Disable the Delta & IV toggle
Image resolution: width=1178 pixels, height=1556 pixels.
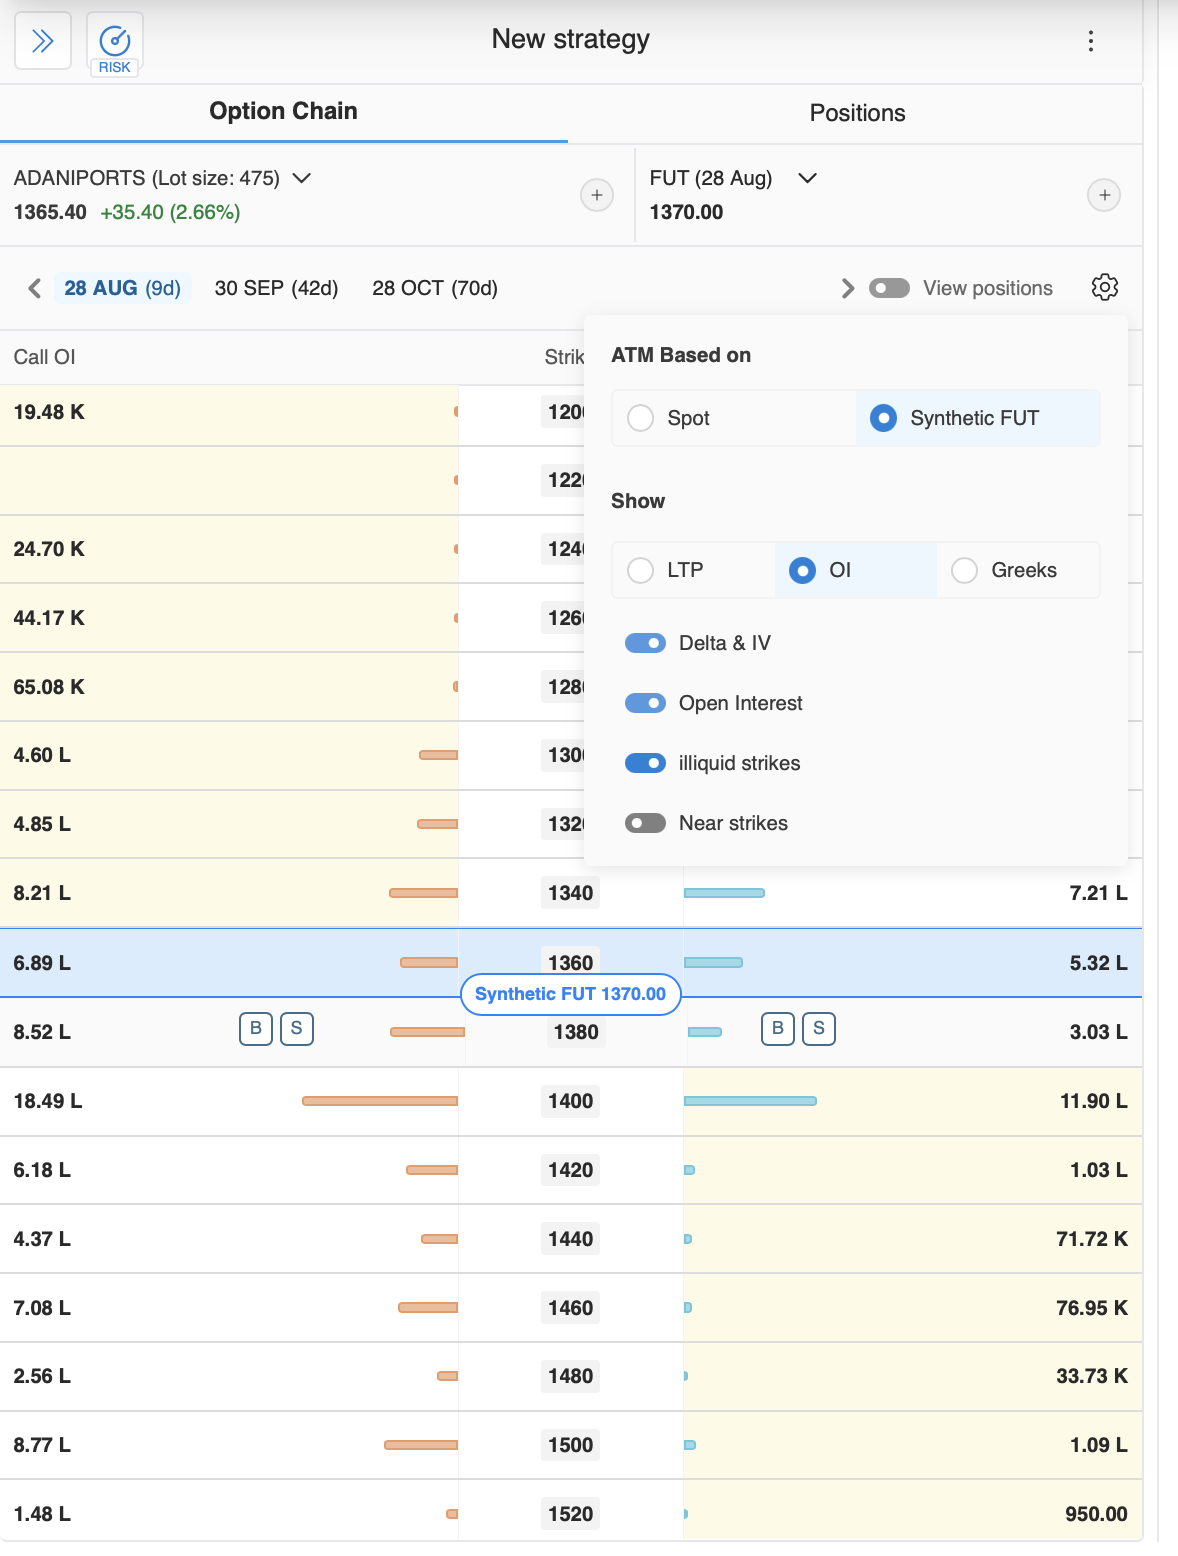click(x=645, y=643)
